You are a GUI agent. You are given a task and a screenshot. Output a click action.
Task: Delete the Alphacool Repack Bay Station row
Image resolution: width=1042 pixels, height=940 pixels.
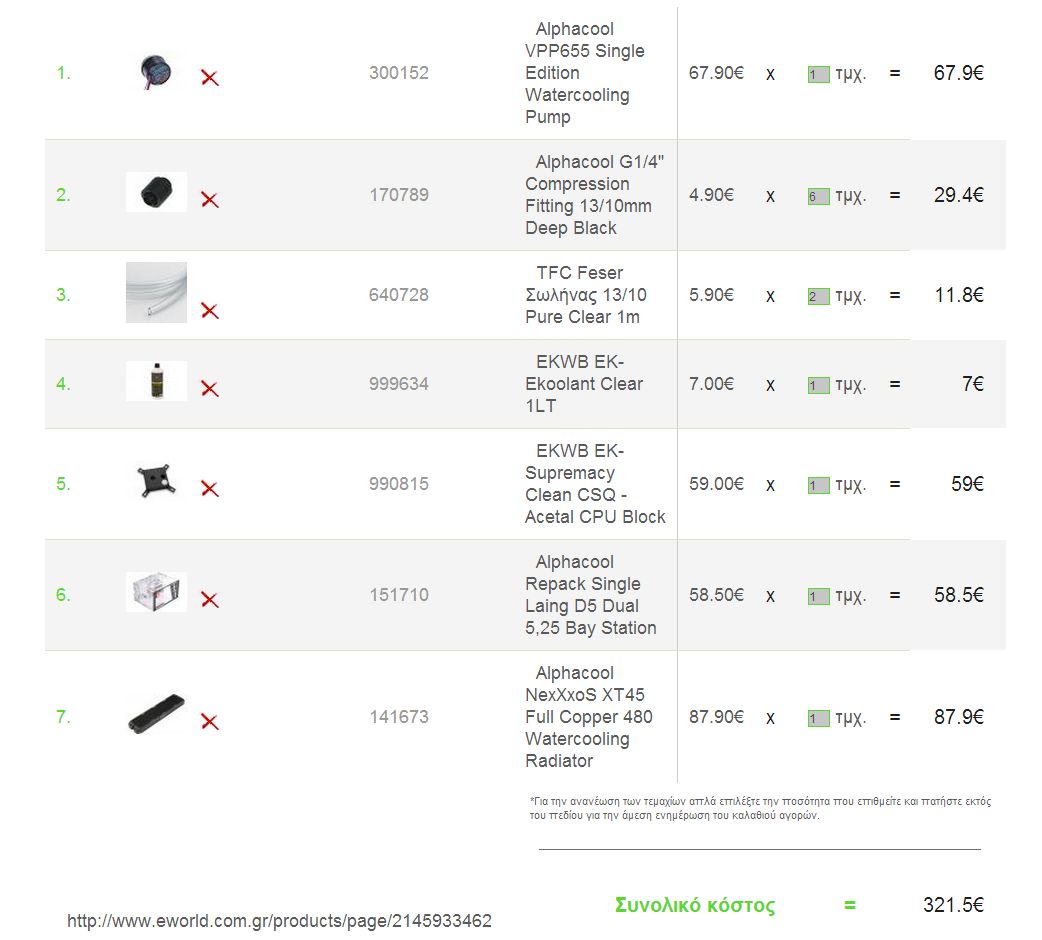click(210, 600)
